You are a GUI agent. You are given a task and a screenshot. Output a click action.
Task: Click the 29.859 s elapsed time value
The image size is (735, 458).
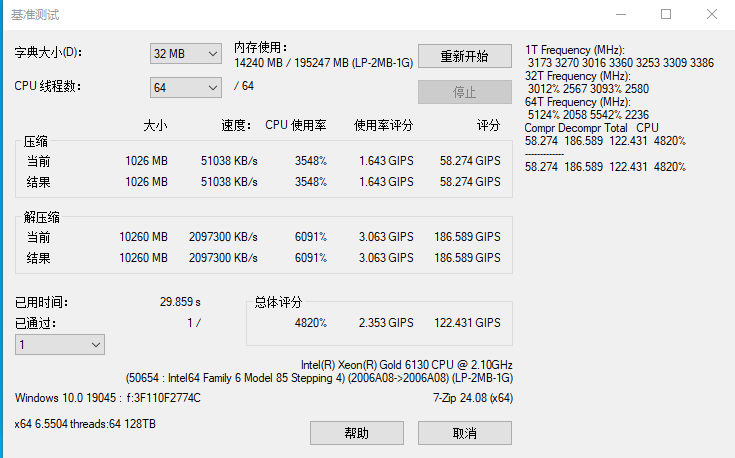[180, 301]
